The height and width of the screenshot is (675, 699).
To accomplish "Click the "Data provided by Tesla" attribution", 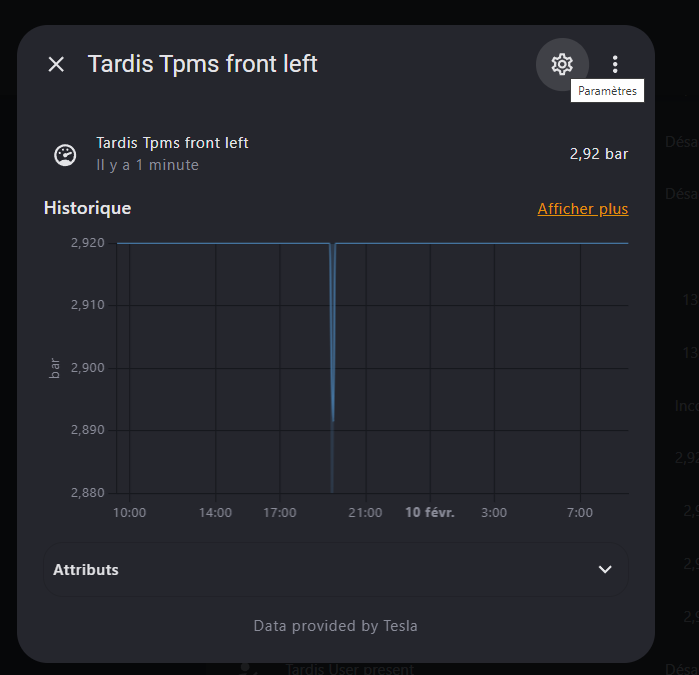I will [335, 626].
